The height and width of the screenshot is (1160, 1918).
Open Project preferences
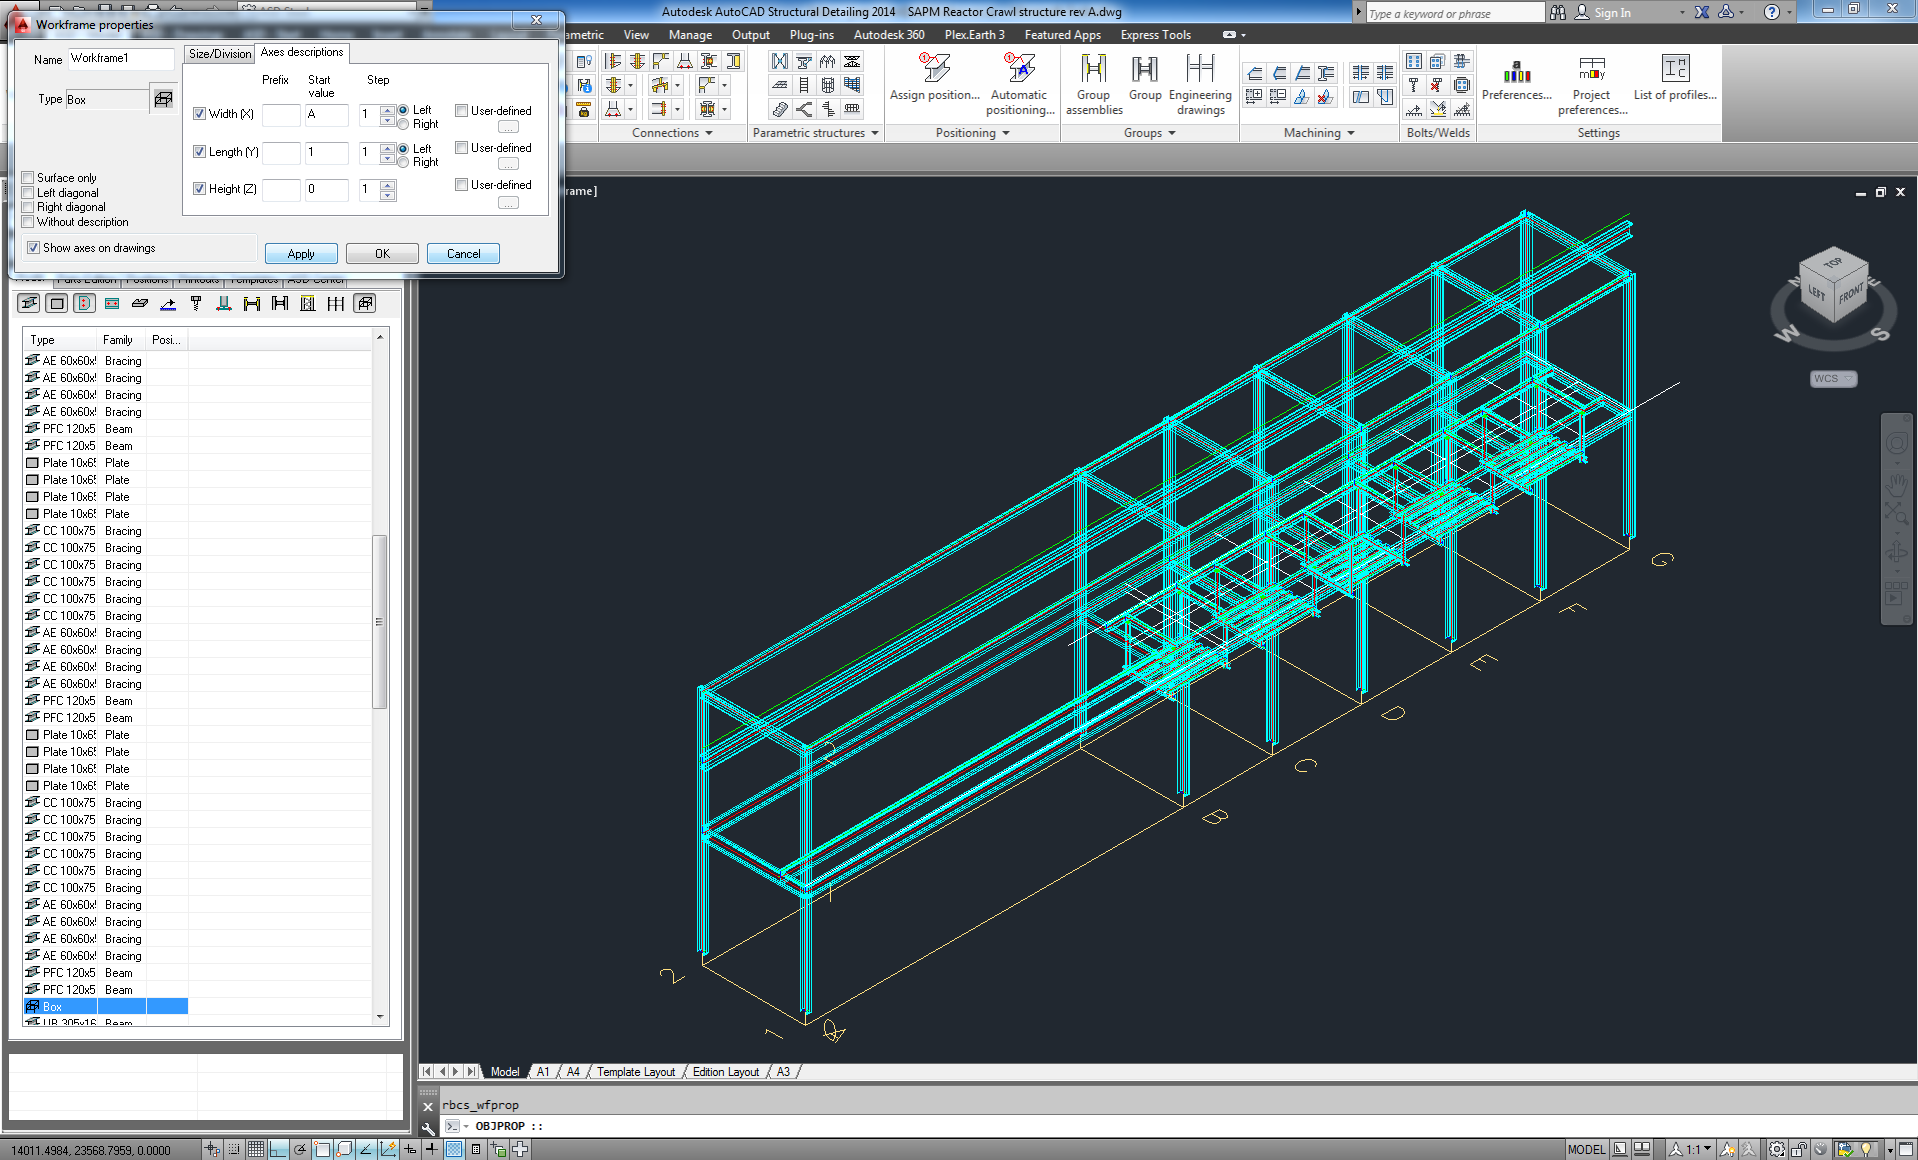[1590, 84]
